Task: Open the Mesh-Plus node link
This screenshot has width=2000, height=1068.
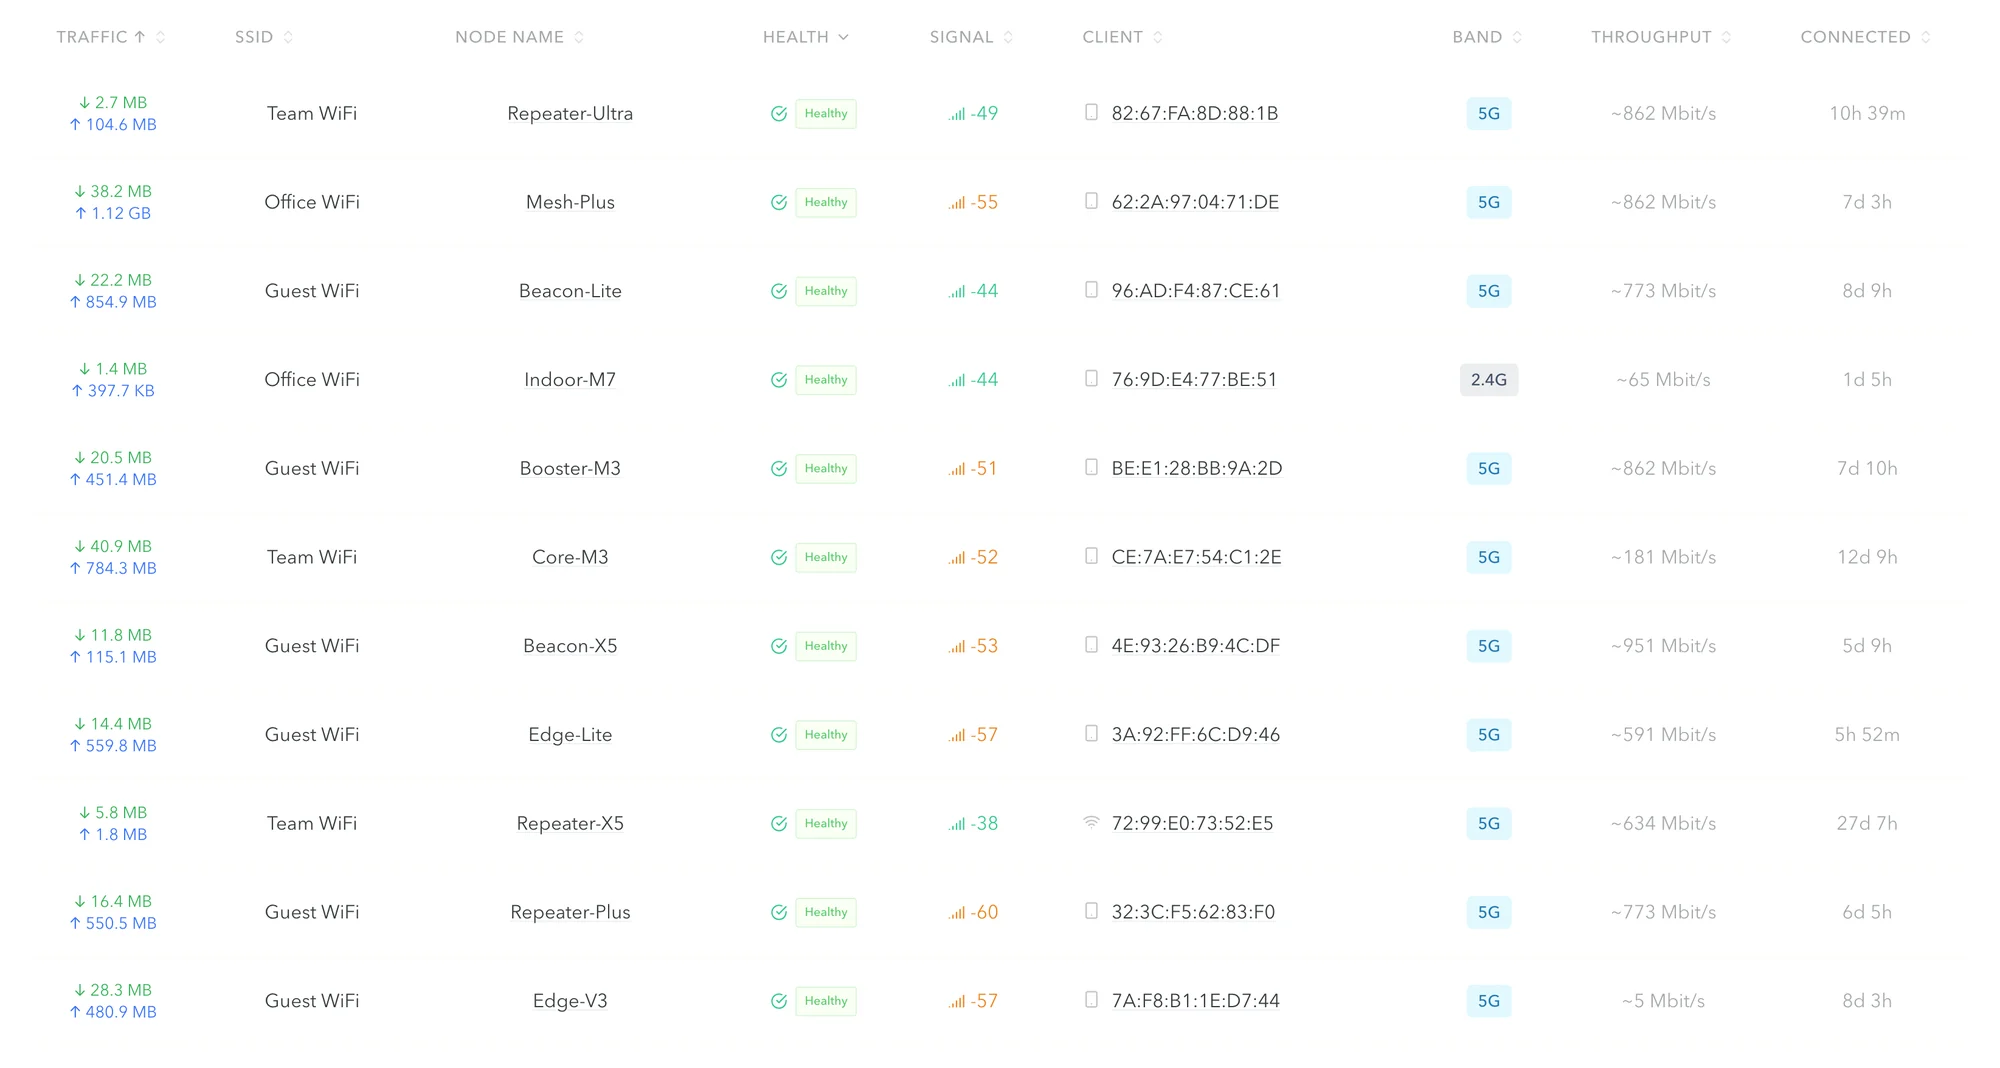Action: [570, 202]
